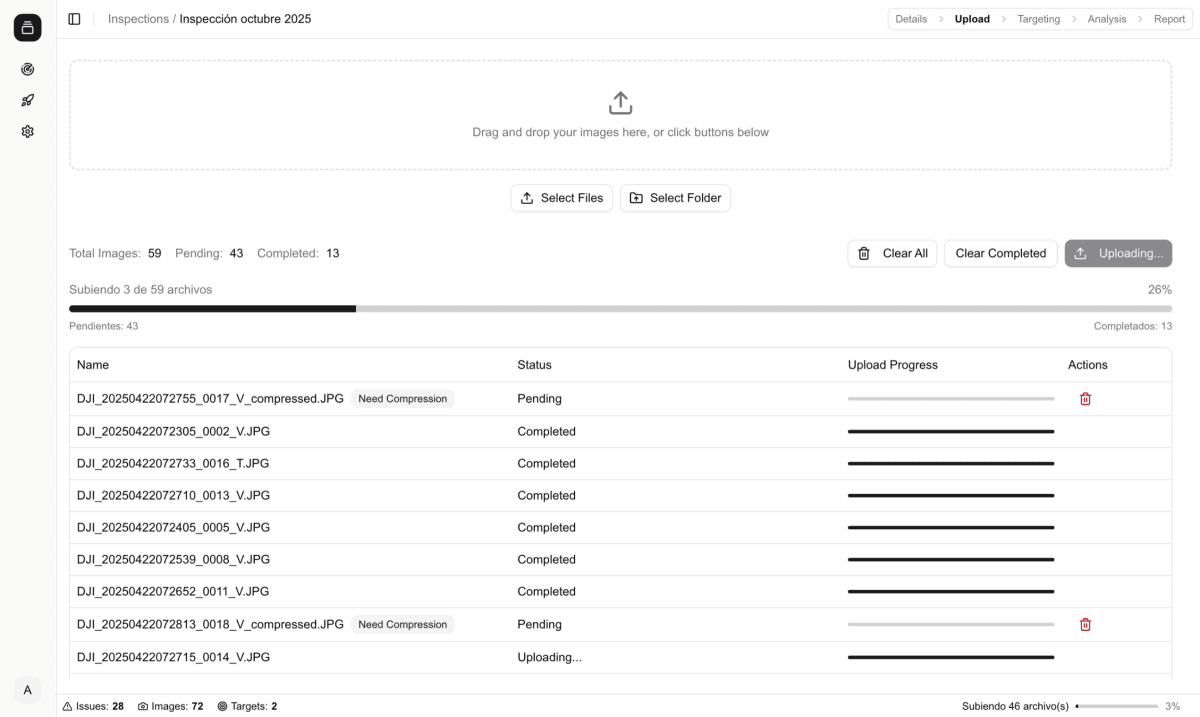The image size is (1200, 717).
Task: Click the app logo icon in sidebar
Action: 28,28
